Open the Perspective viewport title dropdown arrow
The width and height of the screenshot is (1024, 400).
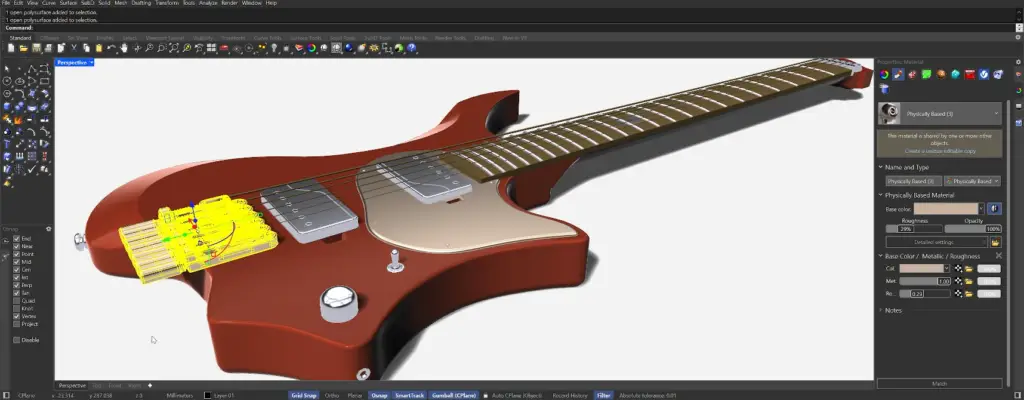tap(91, 62)
